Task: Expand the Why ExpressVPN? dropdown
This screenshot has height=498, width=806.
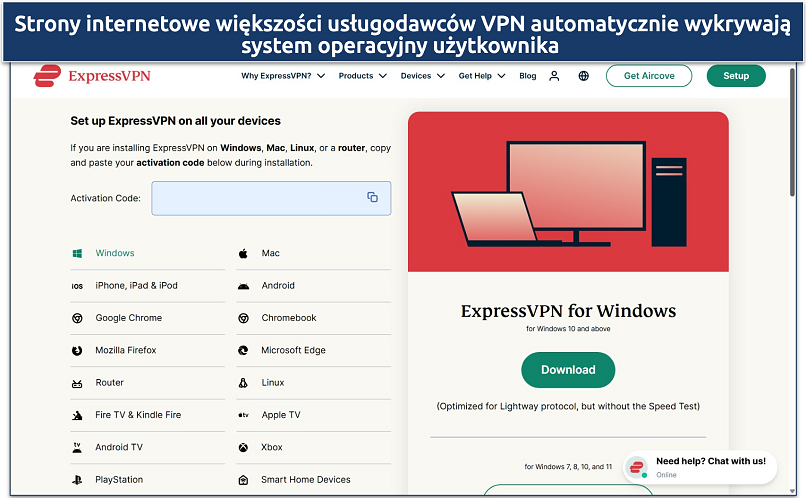Action: click(x=283, y=76)
